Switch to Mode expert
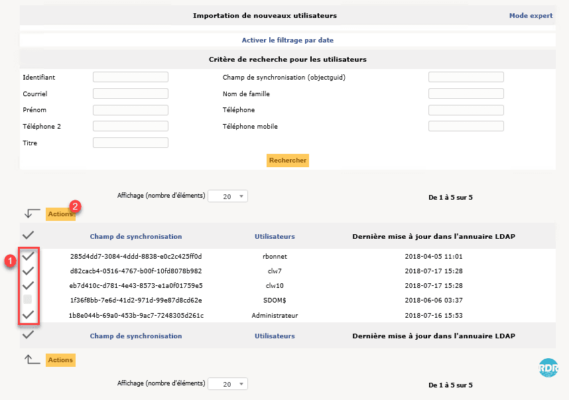This screenshot has width=569, height=400. tap(531, 16)
